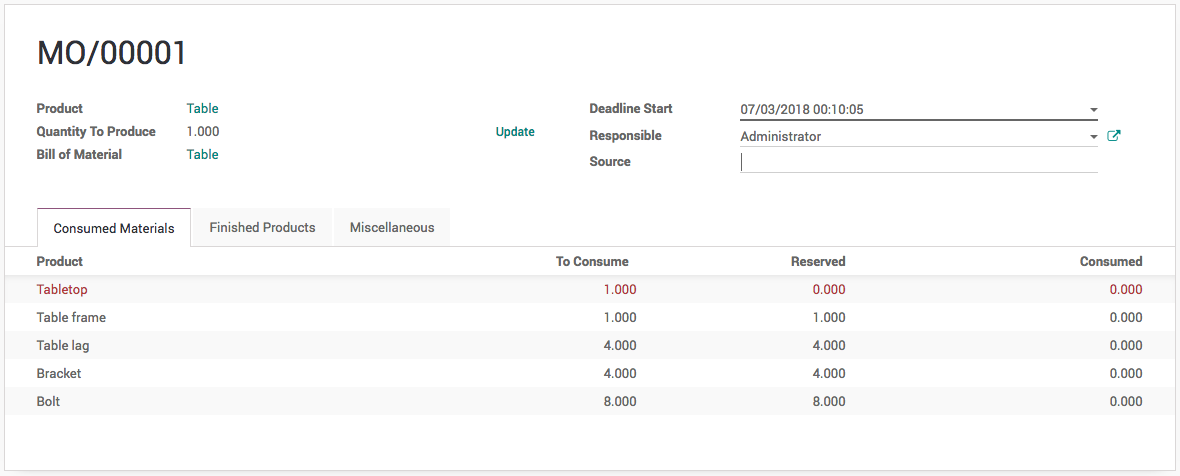
Task: Select the Table frame material row
Action: pos(71,317)
